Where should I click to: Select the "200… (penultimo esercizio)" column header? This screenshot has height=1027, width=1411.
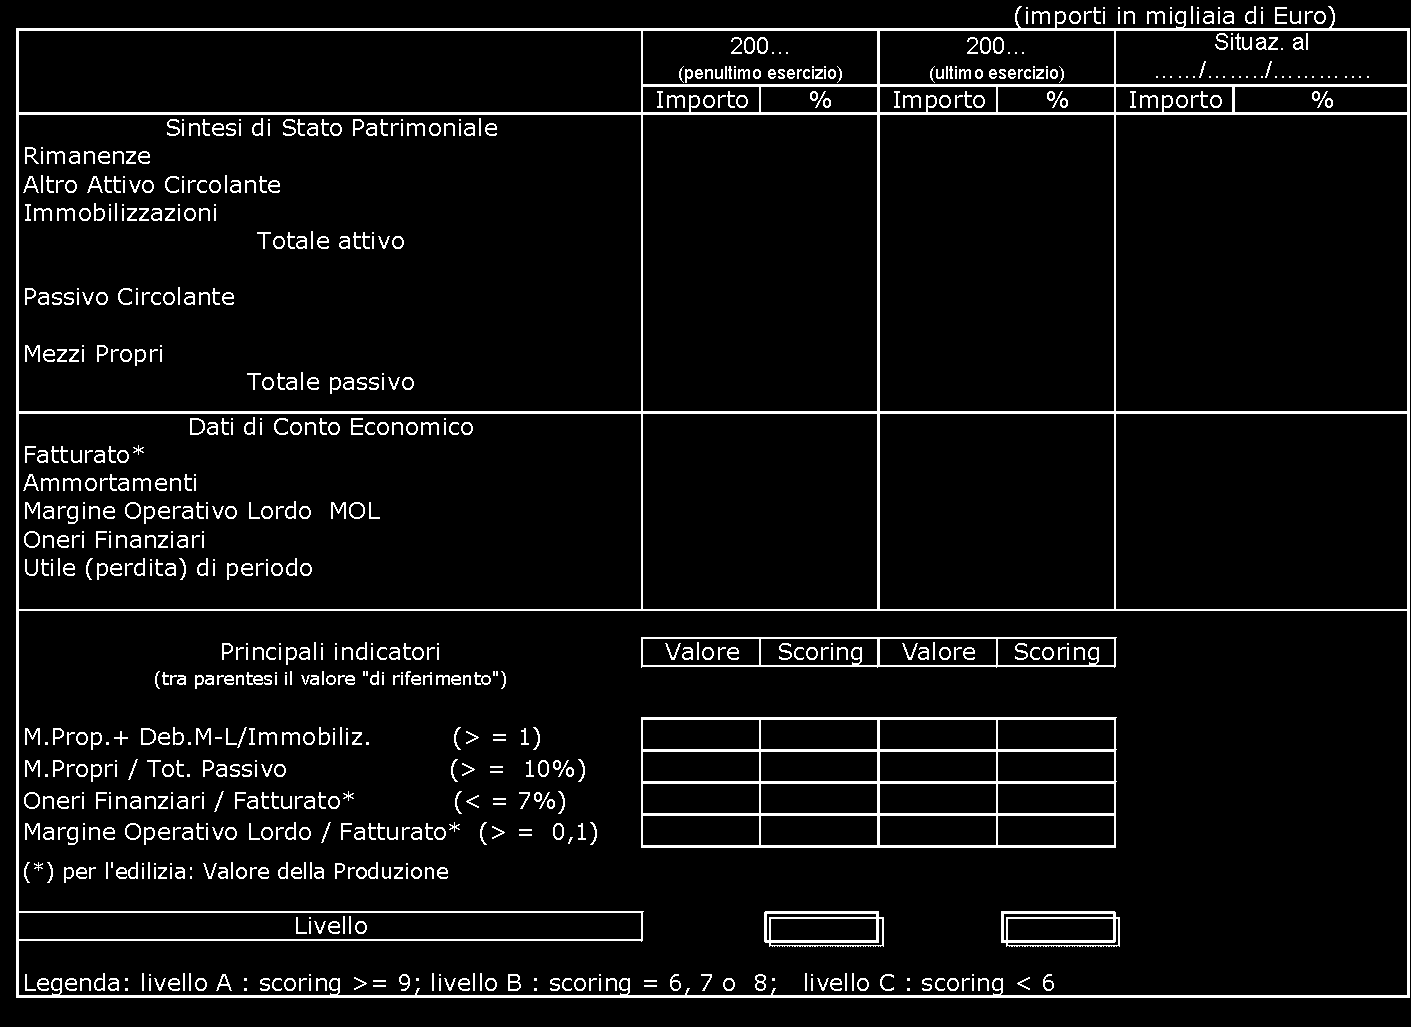point(760,58)
